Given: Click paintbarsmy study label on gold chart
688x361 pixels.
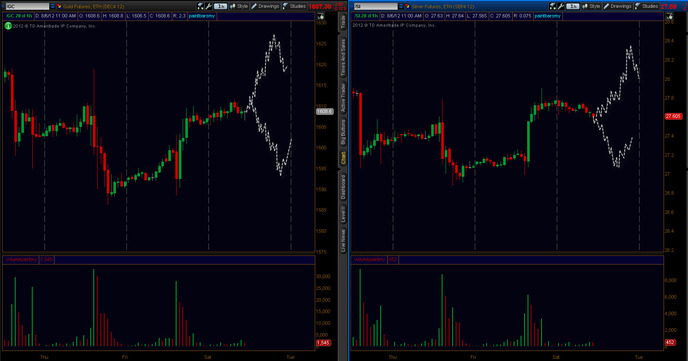Looking at the screenshot, I should point(202,16).
